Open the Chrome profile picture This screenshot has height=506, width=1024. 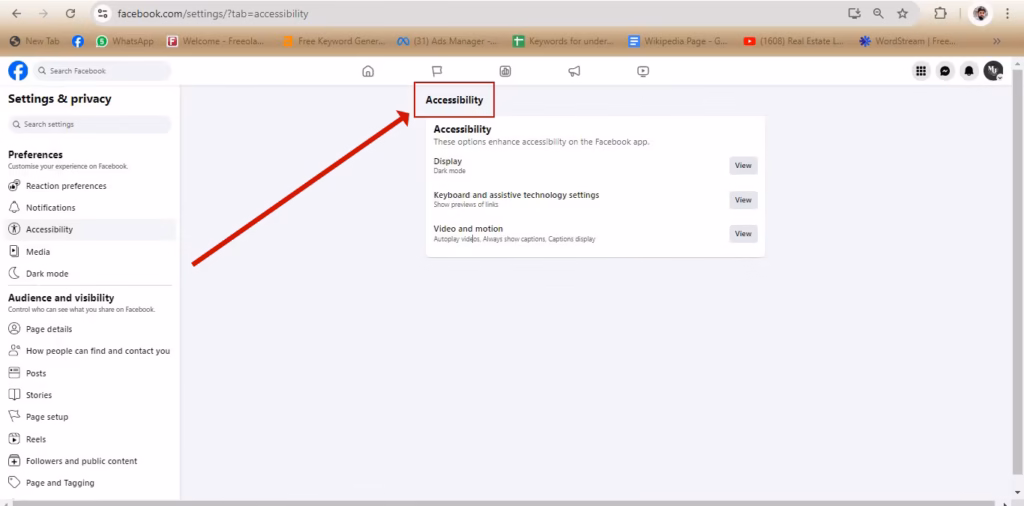pos(980,14)
